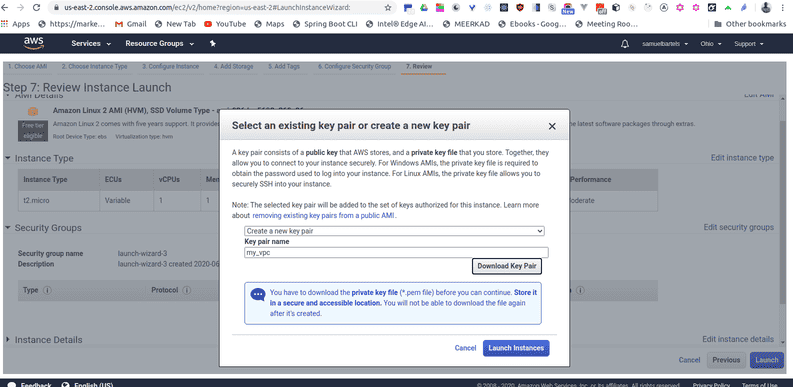Open the Other bookmarks folder

(750, 24)
